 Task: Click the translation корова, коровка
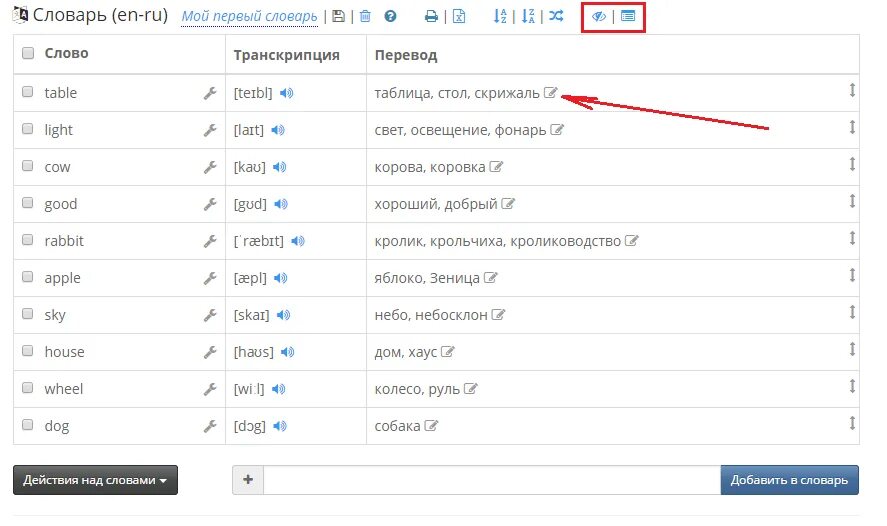(x=430, y=167)
